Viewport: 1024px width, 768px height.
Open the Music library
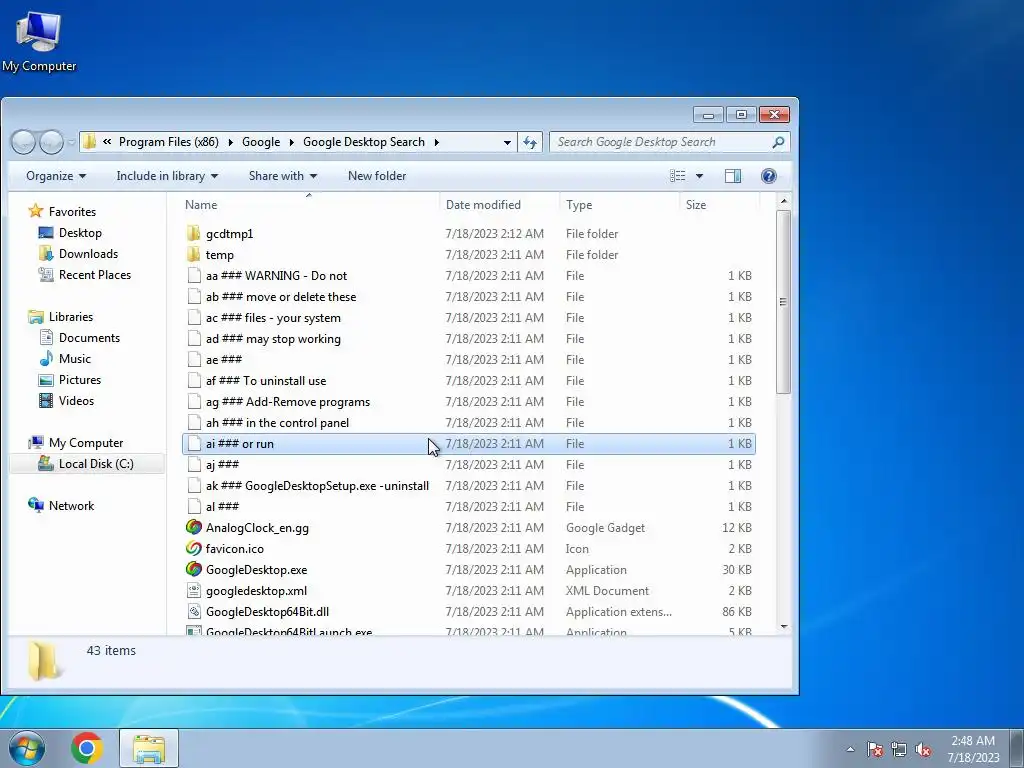pos(74,359)
